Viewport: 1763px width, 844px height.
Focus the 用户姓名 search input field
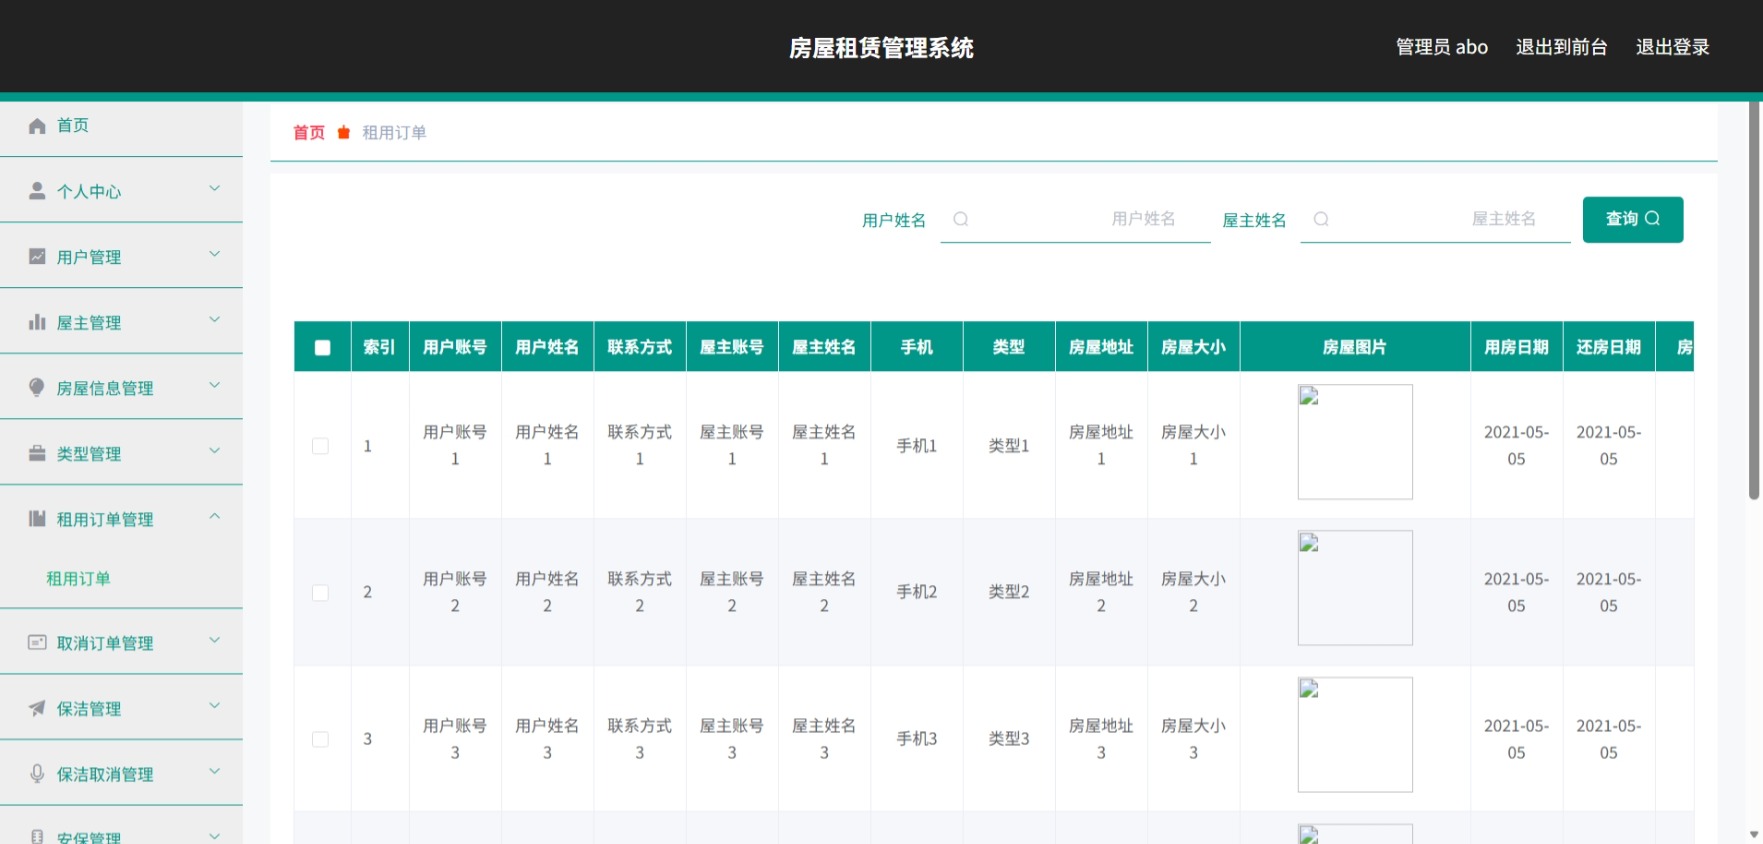[1075, 219]
